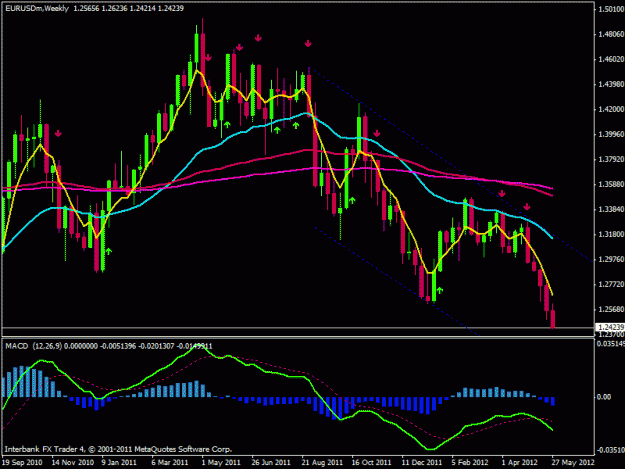Click the 1.46020 price axis label
The height and width of the screenshot is (469, 625).
pyautogui.click(x=611, y=59)
